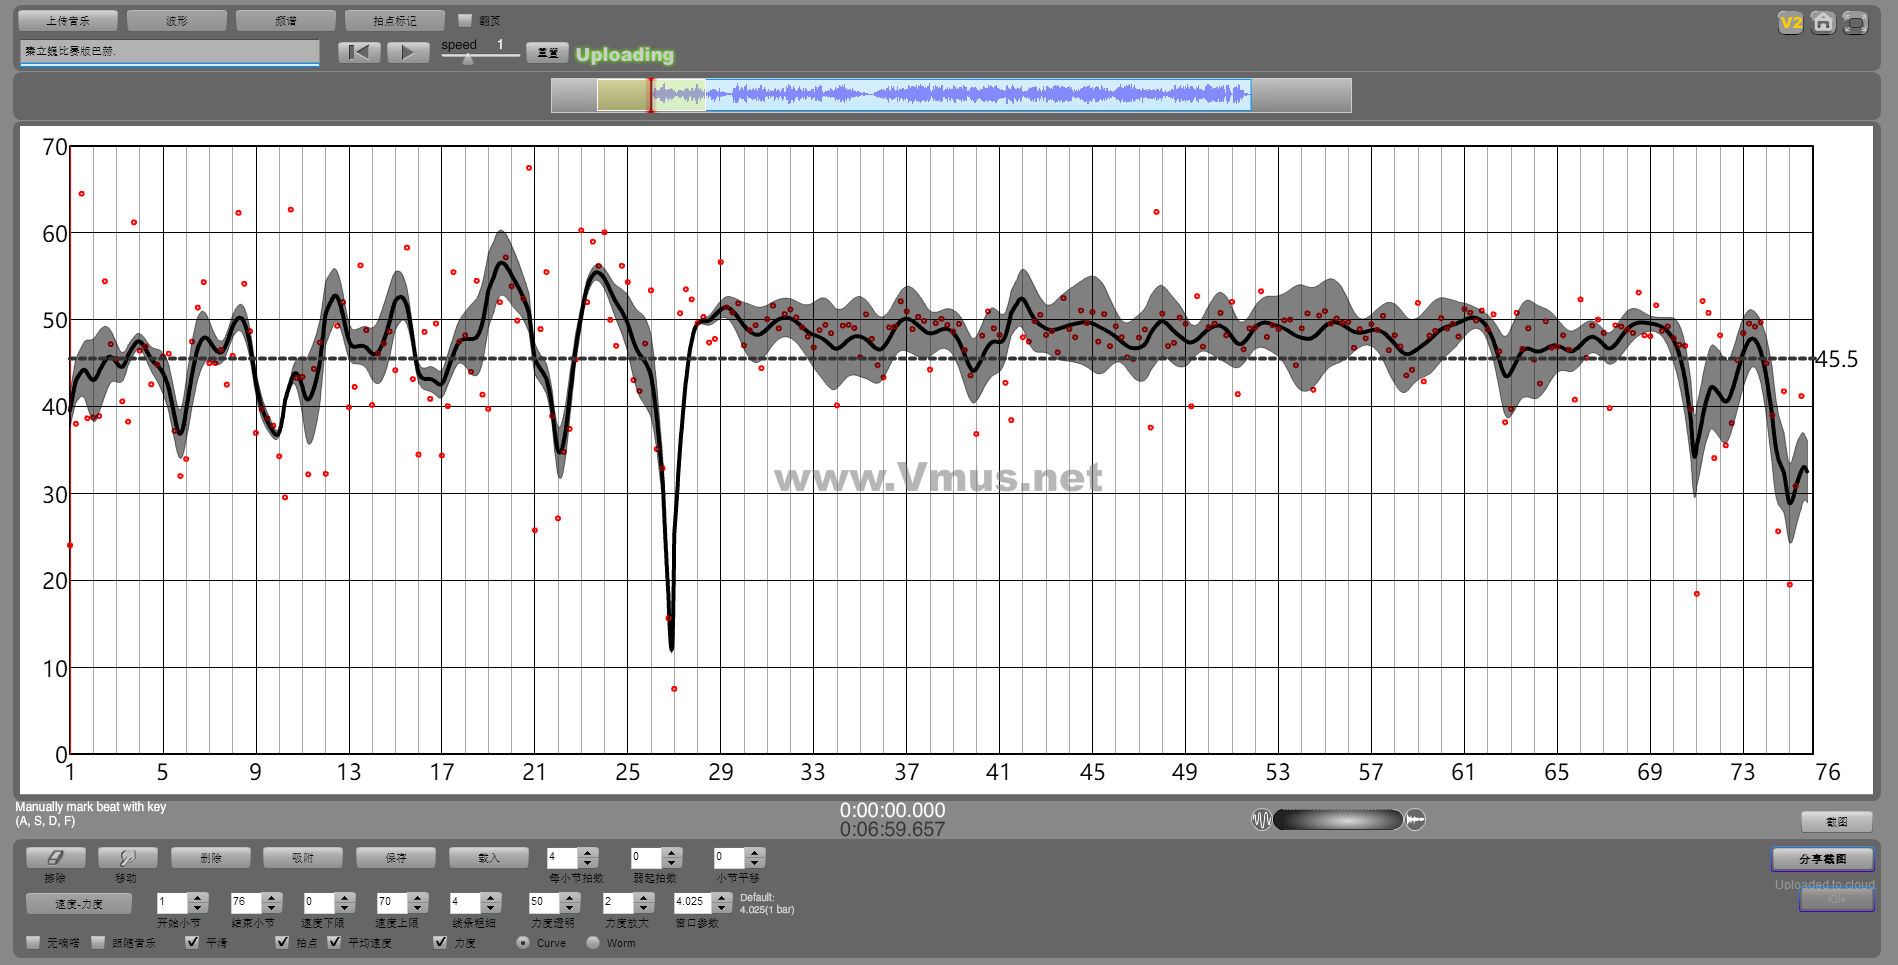Viewport: 1898px width, 965px height.
Task: Uncheck the 平均速度 checkbox
Action: [x=335, y=942]
